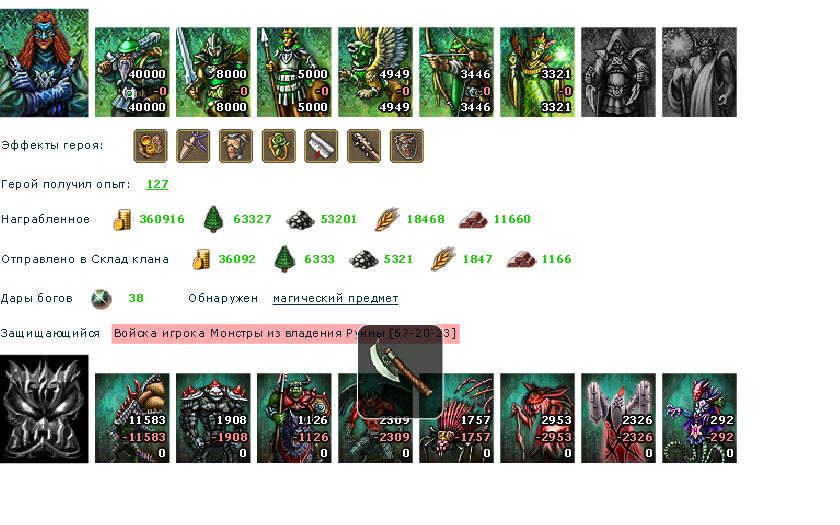Click the face-shield hero effect icon

[407, 146]
